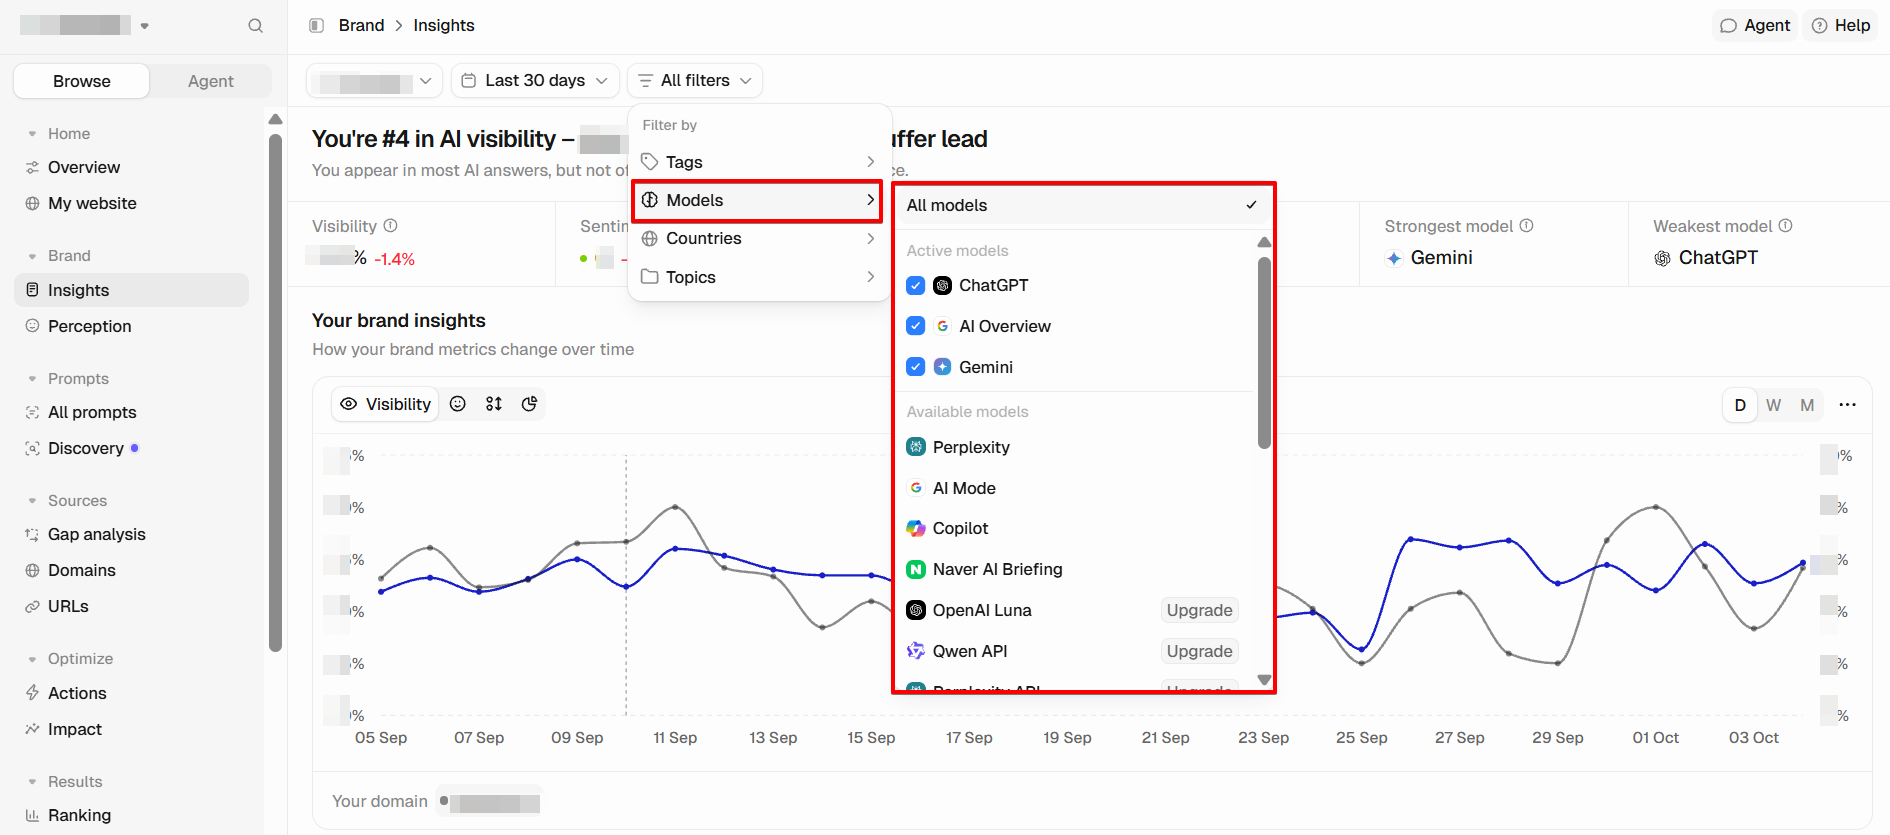Open the blurred brand selector dropdown
This screenshot has height=835, width=1890.
pyautogui.click(x=375, y=80)
